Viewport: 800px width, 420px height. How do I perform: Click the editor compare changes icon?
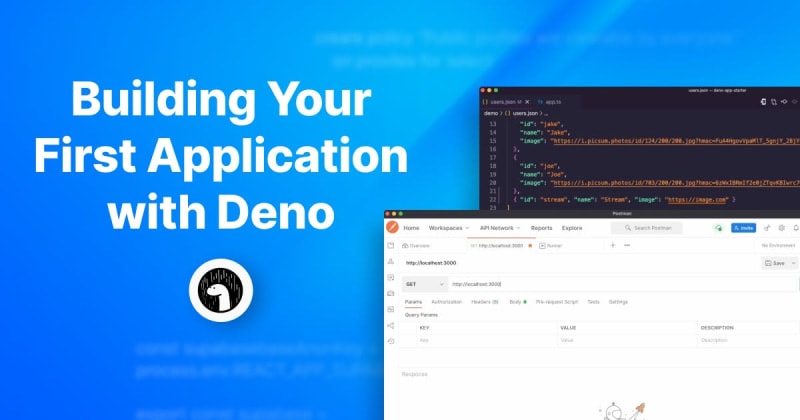763,102
